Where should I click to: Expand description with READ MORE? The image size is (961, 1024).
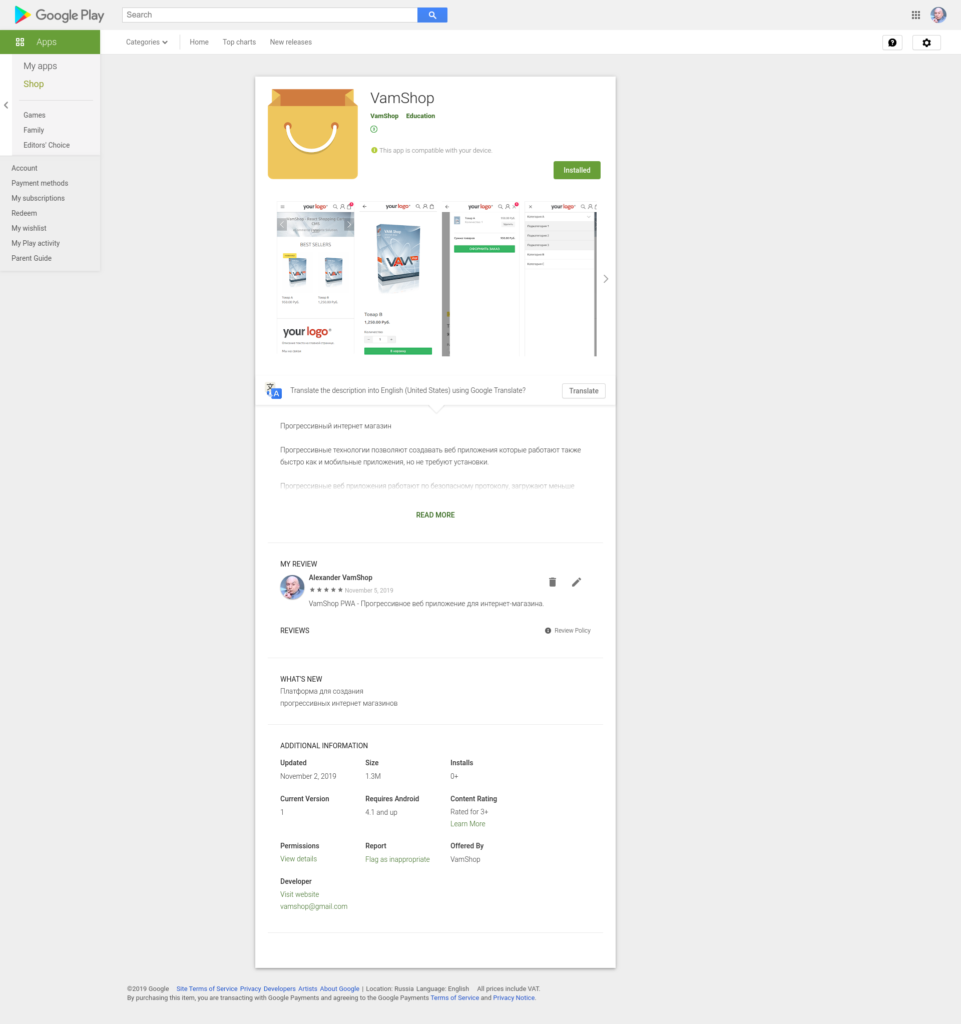435,515
